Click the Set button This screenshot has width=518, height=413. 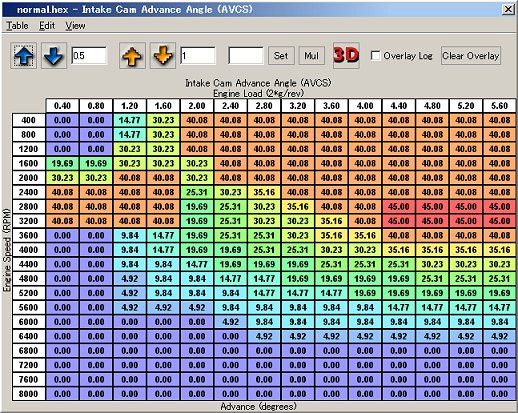(281, 56)
